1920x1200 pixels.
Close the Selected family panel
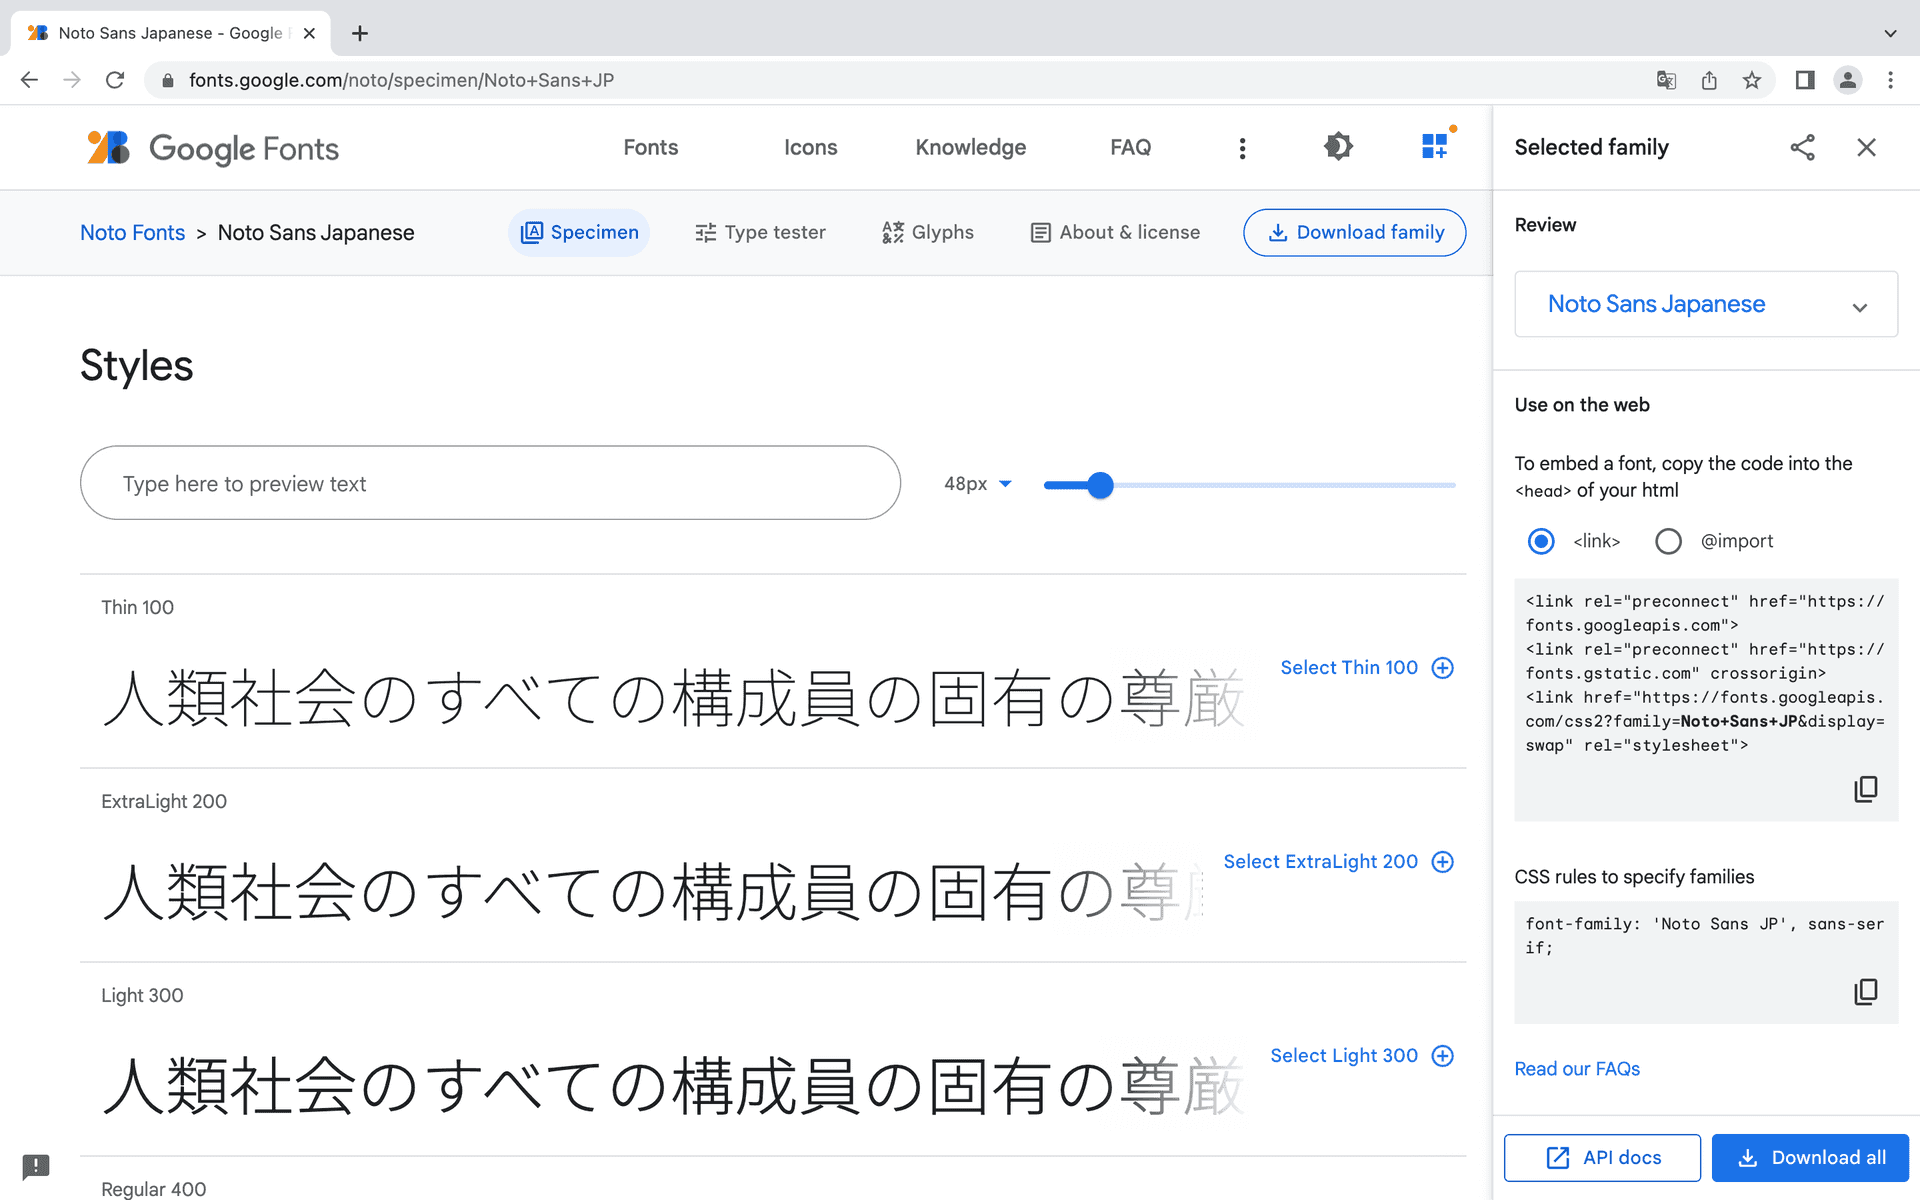click(x=1866, y=148)
